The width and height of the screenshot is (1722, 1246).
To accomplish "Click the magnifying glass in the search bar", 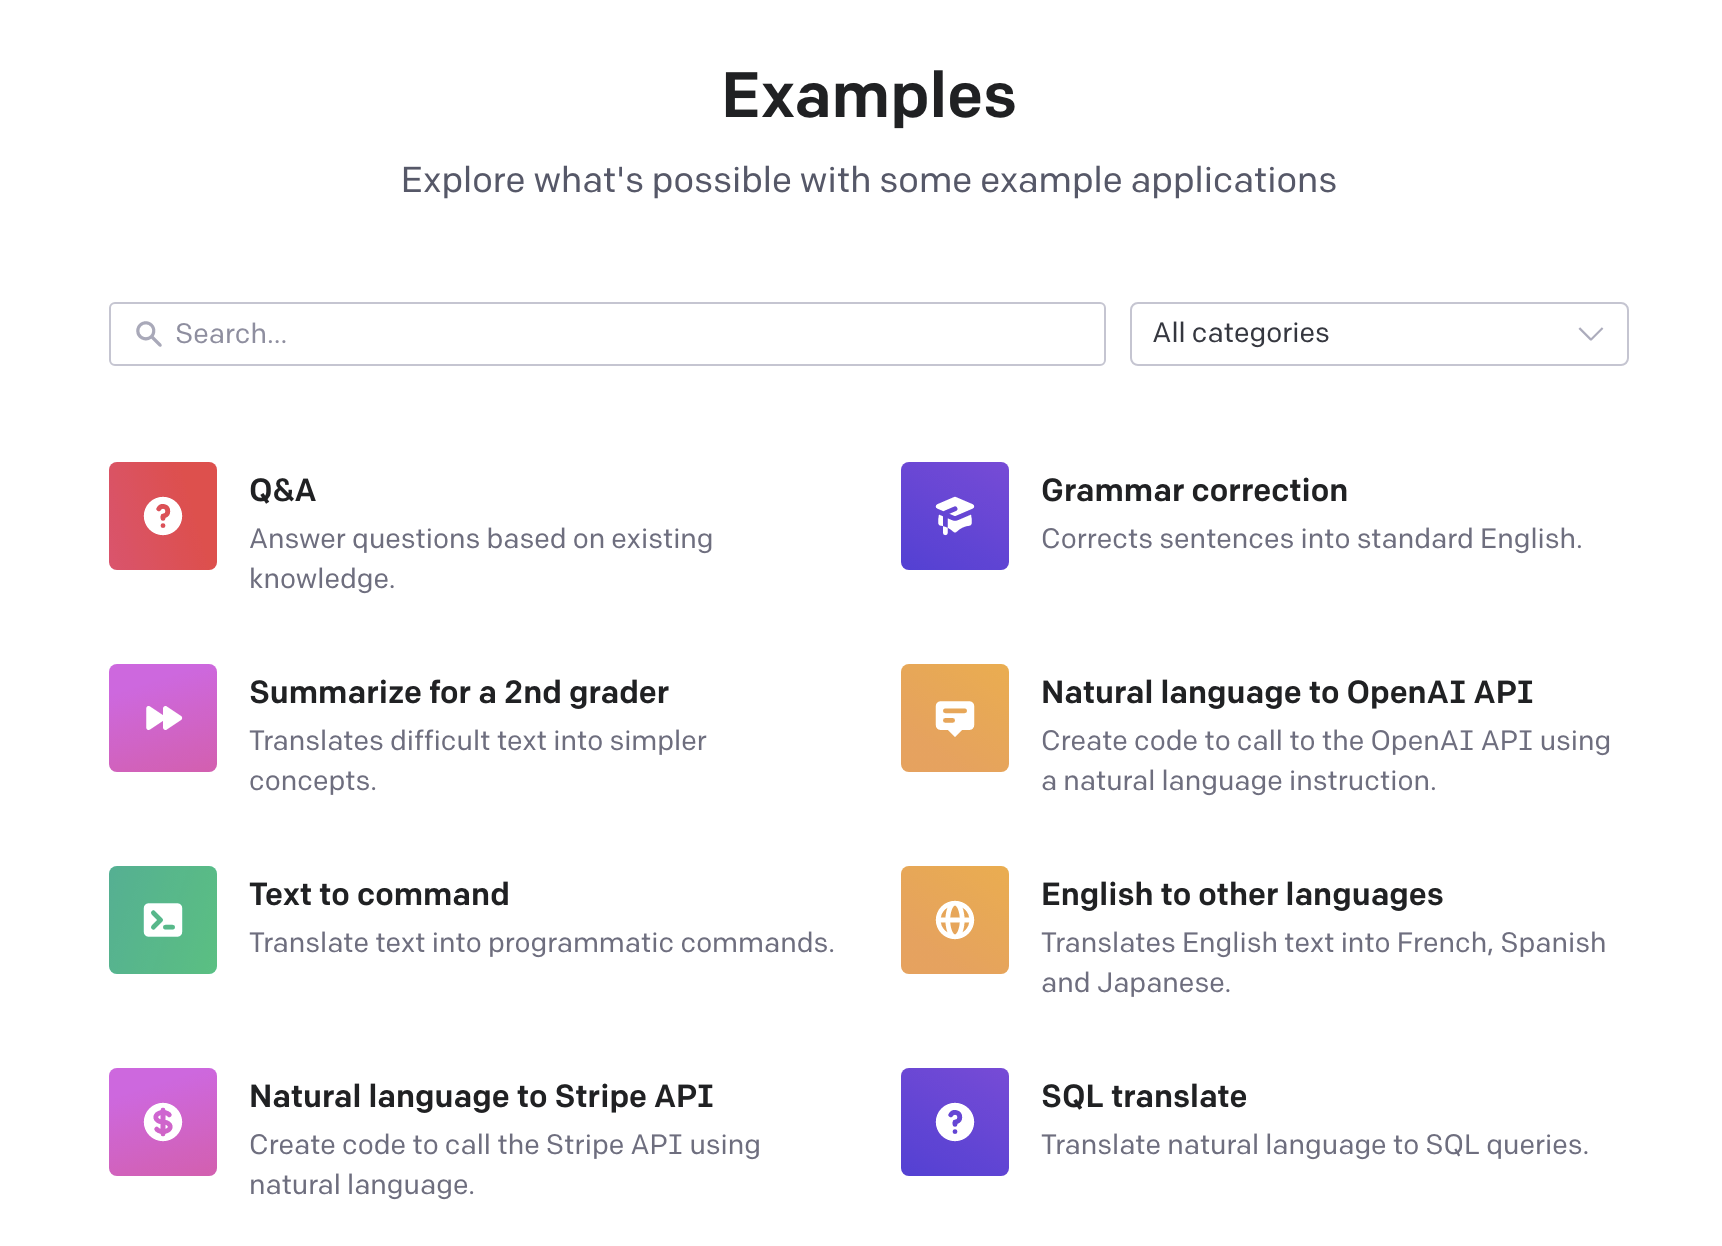I will [x=148, y=334].
